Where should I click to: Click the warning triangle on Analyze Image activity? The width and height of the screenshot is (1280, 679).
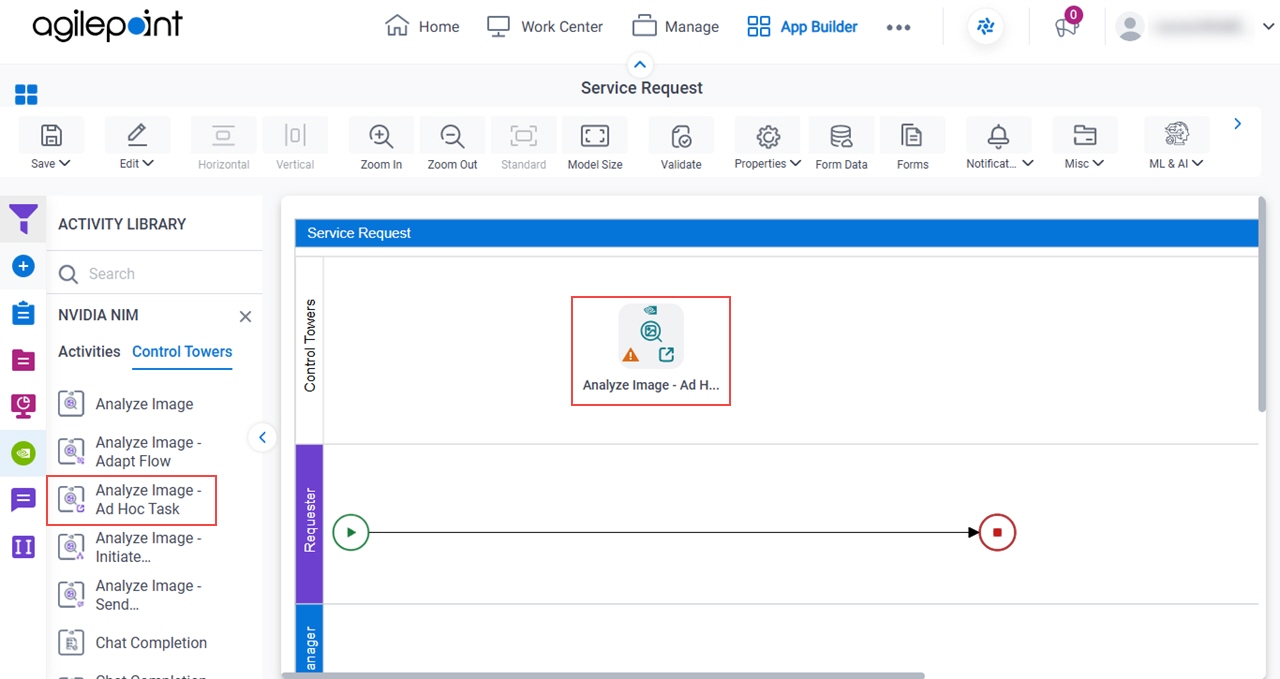[x=631, y=354]
